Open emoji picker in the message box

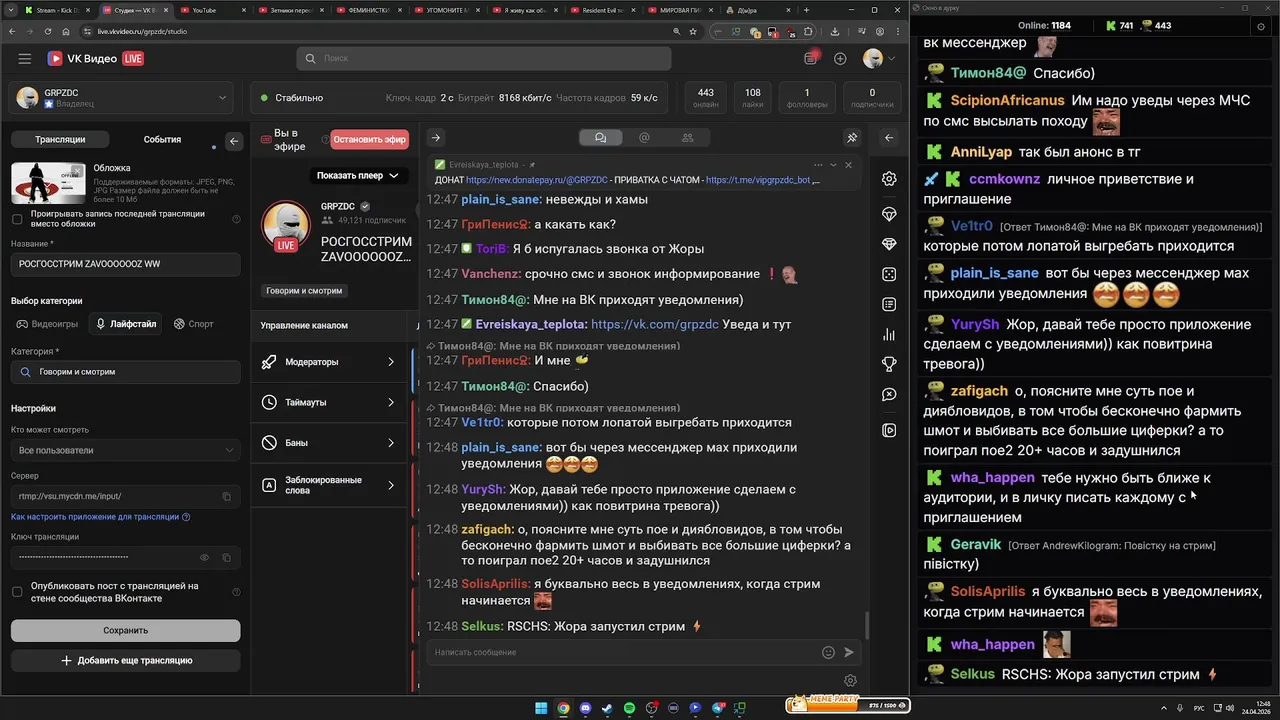tap(828, 652)
